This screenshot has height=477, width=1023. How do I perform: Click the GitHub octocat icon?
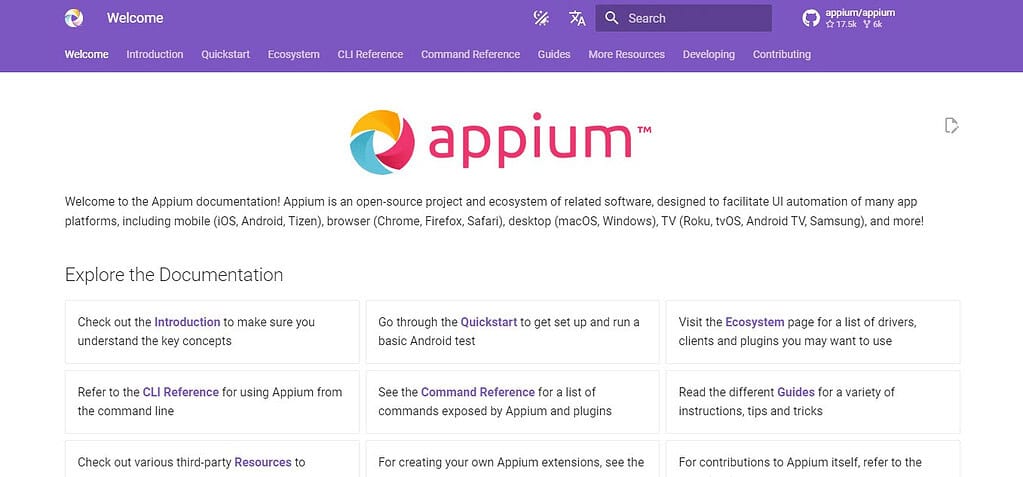click(x=811, y=18)
